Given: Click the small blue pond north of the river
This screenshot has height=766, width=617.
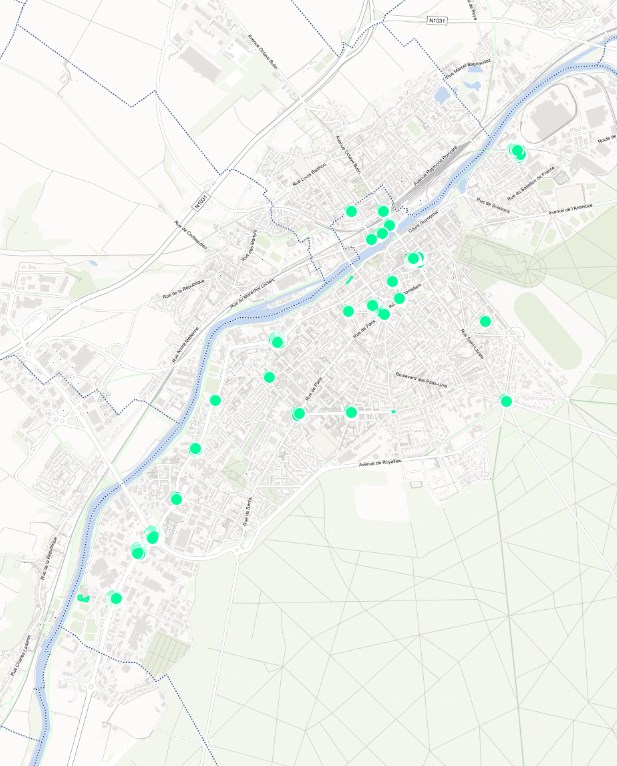Looking at the screenshot, I should tap(442, 95).
